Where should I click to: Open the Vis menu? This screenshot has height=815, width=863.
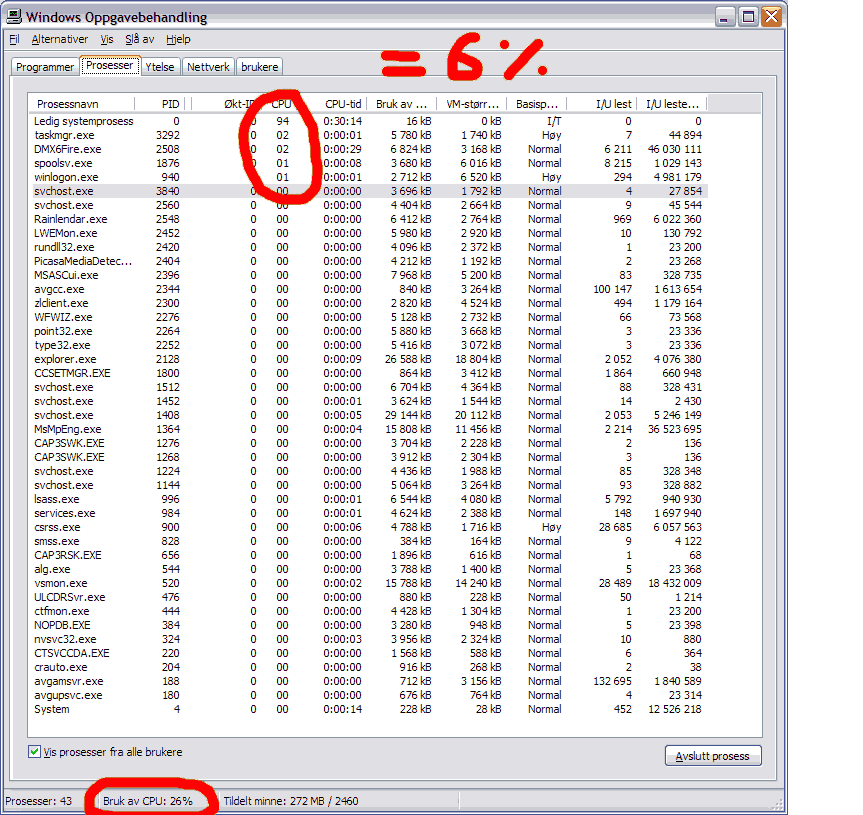(x=107, y=39)
